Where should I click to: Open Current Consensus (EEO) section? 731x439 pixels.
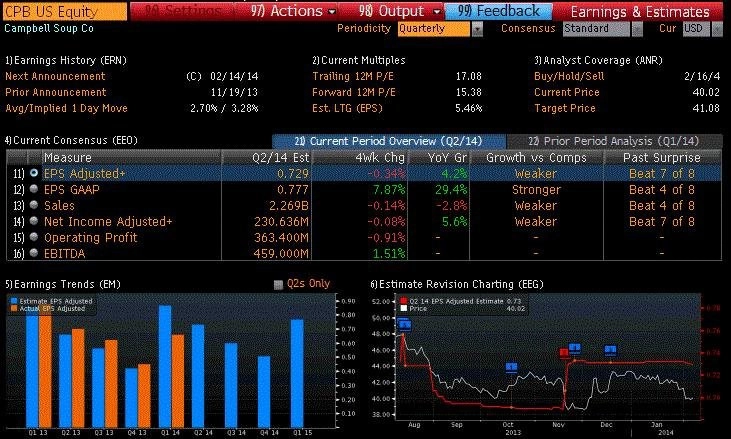[71, 140]
